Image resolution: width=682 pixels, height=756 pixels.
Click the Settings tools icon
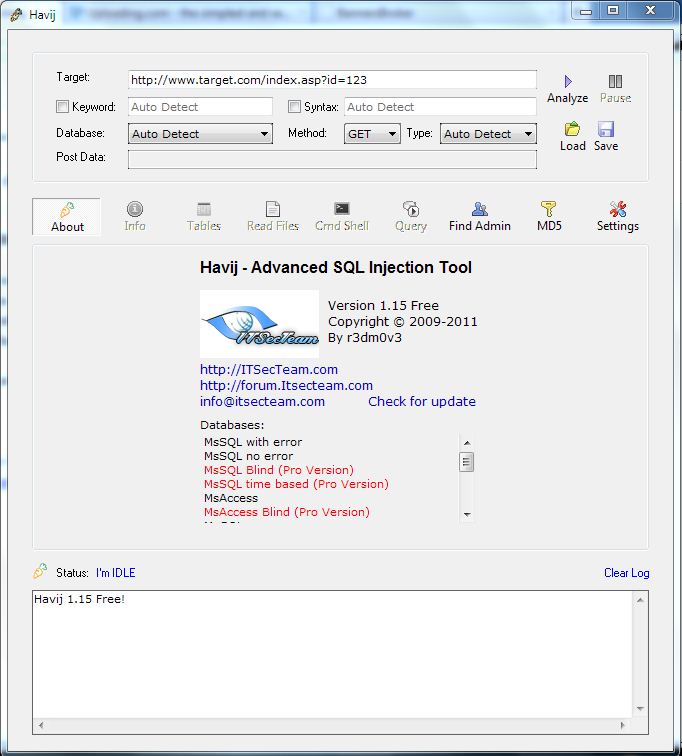pyautogui.click(x=618, y=209)
